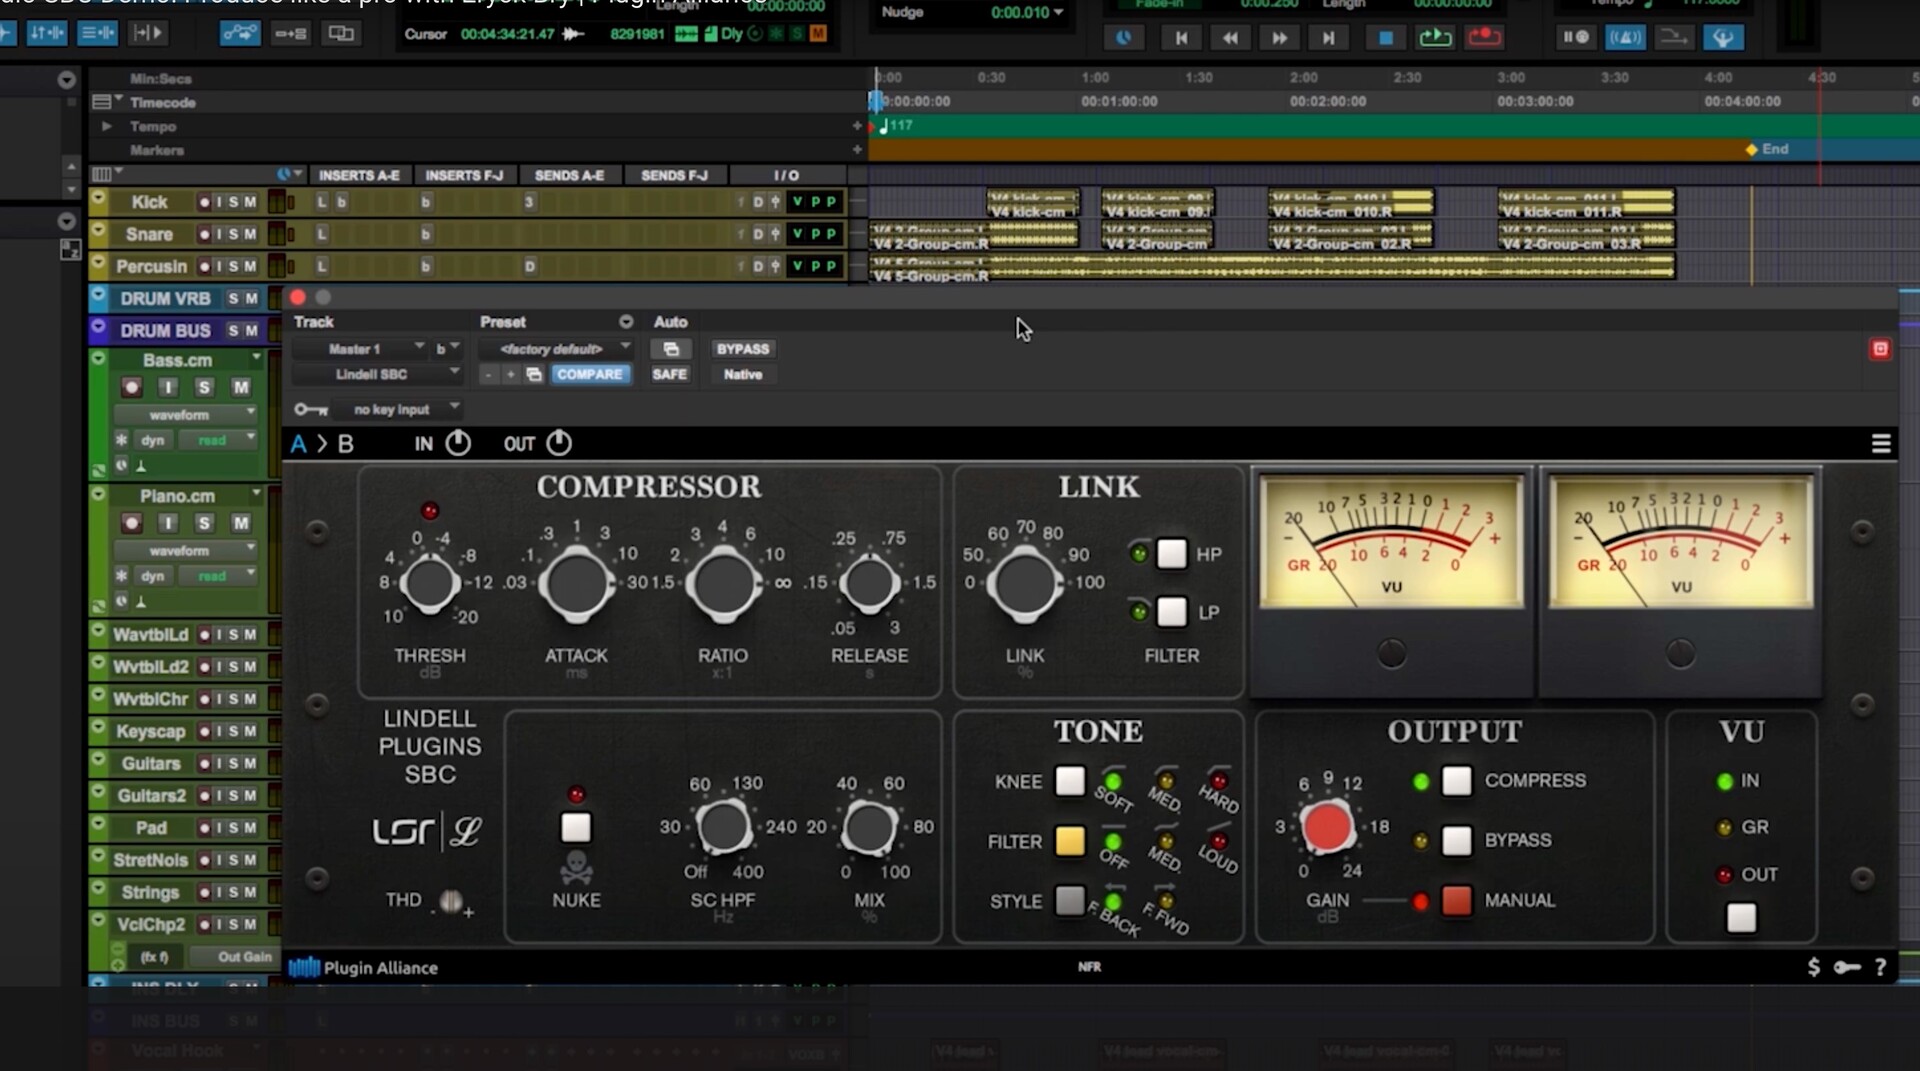Toggle the yellow tone FILTER switch

(1070, 841)
